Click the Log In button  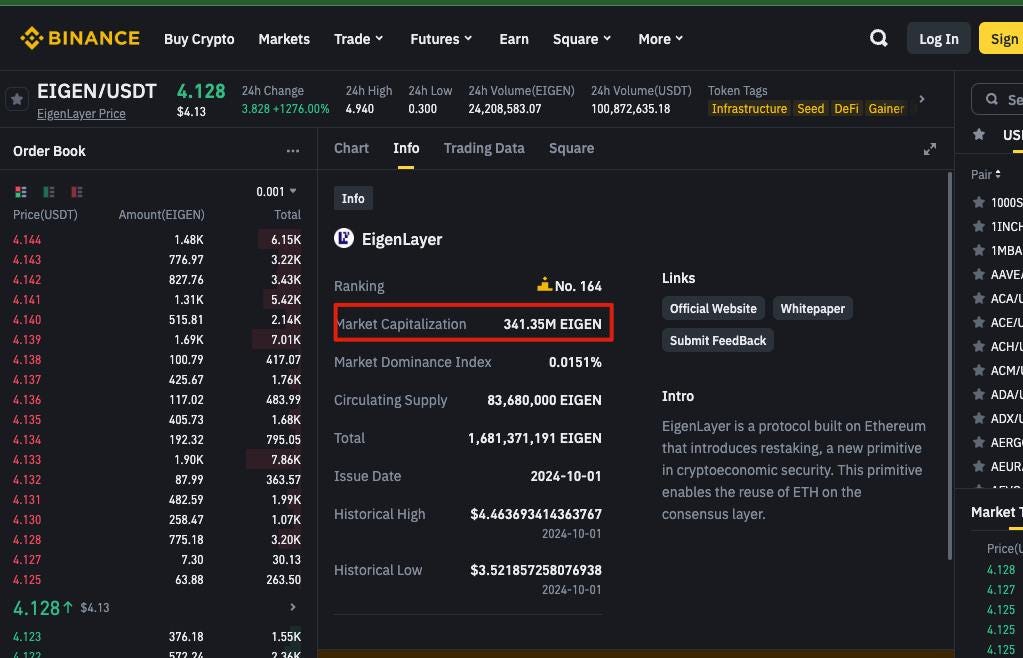click(939, 38)
